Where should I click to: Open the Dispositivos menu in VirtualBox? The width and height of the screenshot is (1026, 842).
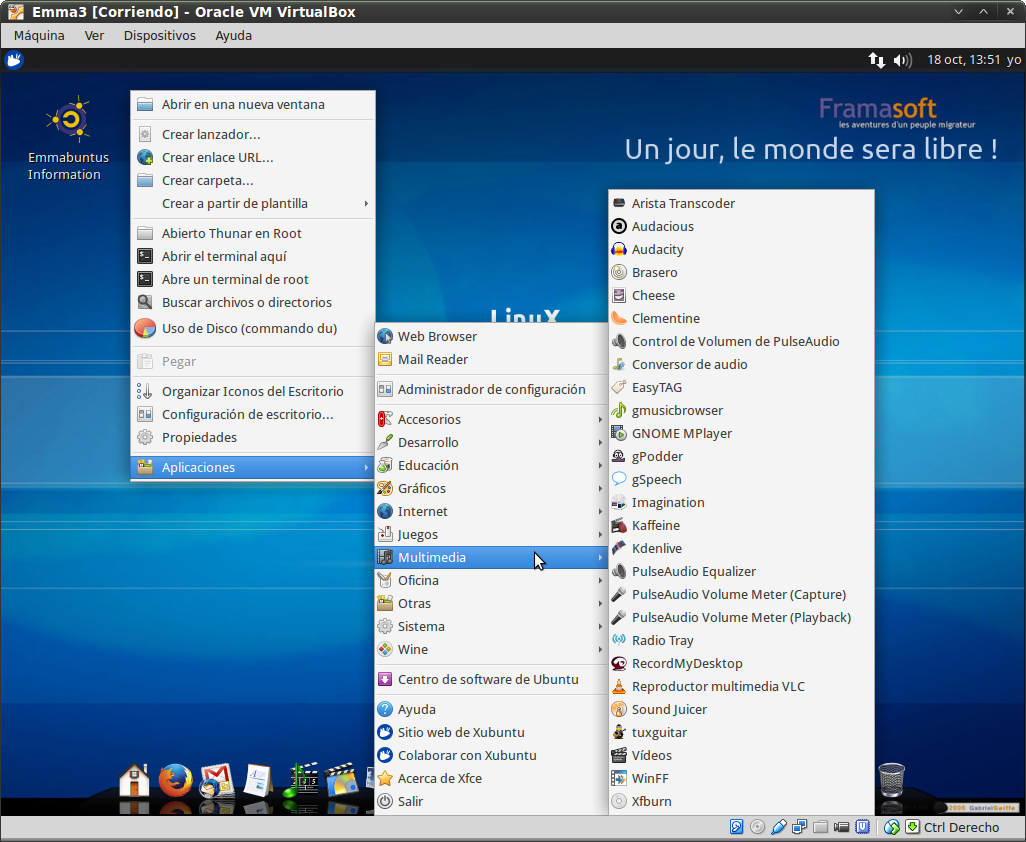click(159, 35)
